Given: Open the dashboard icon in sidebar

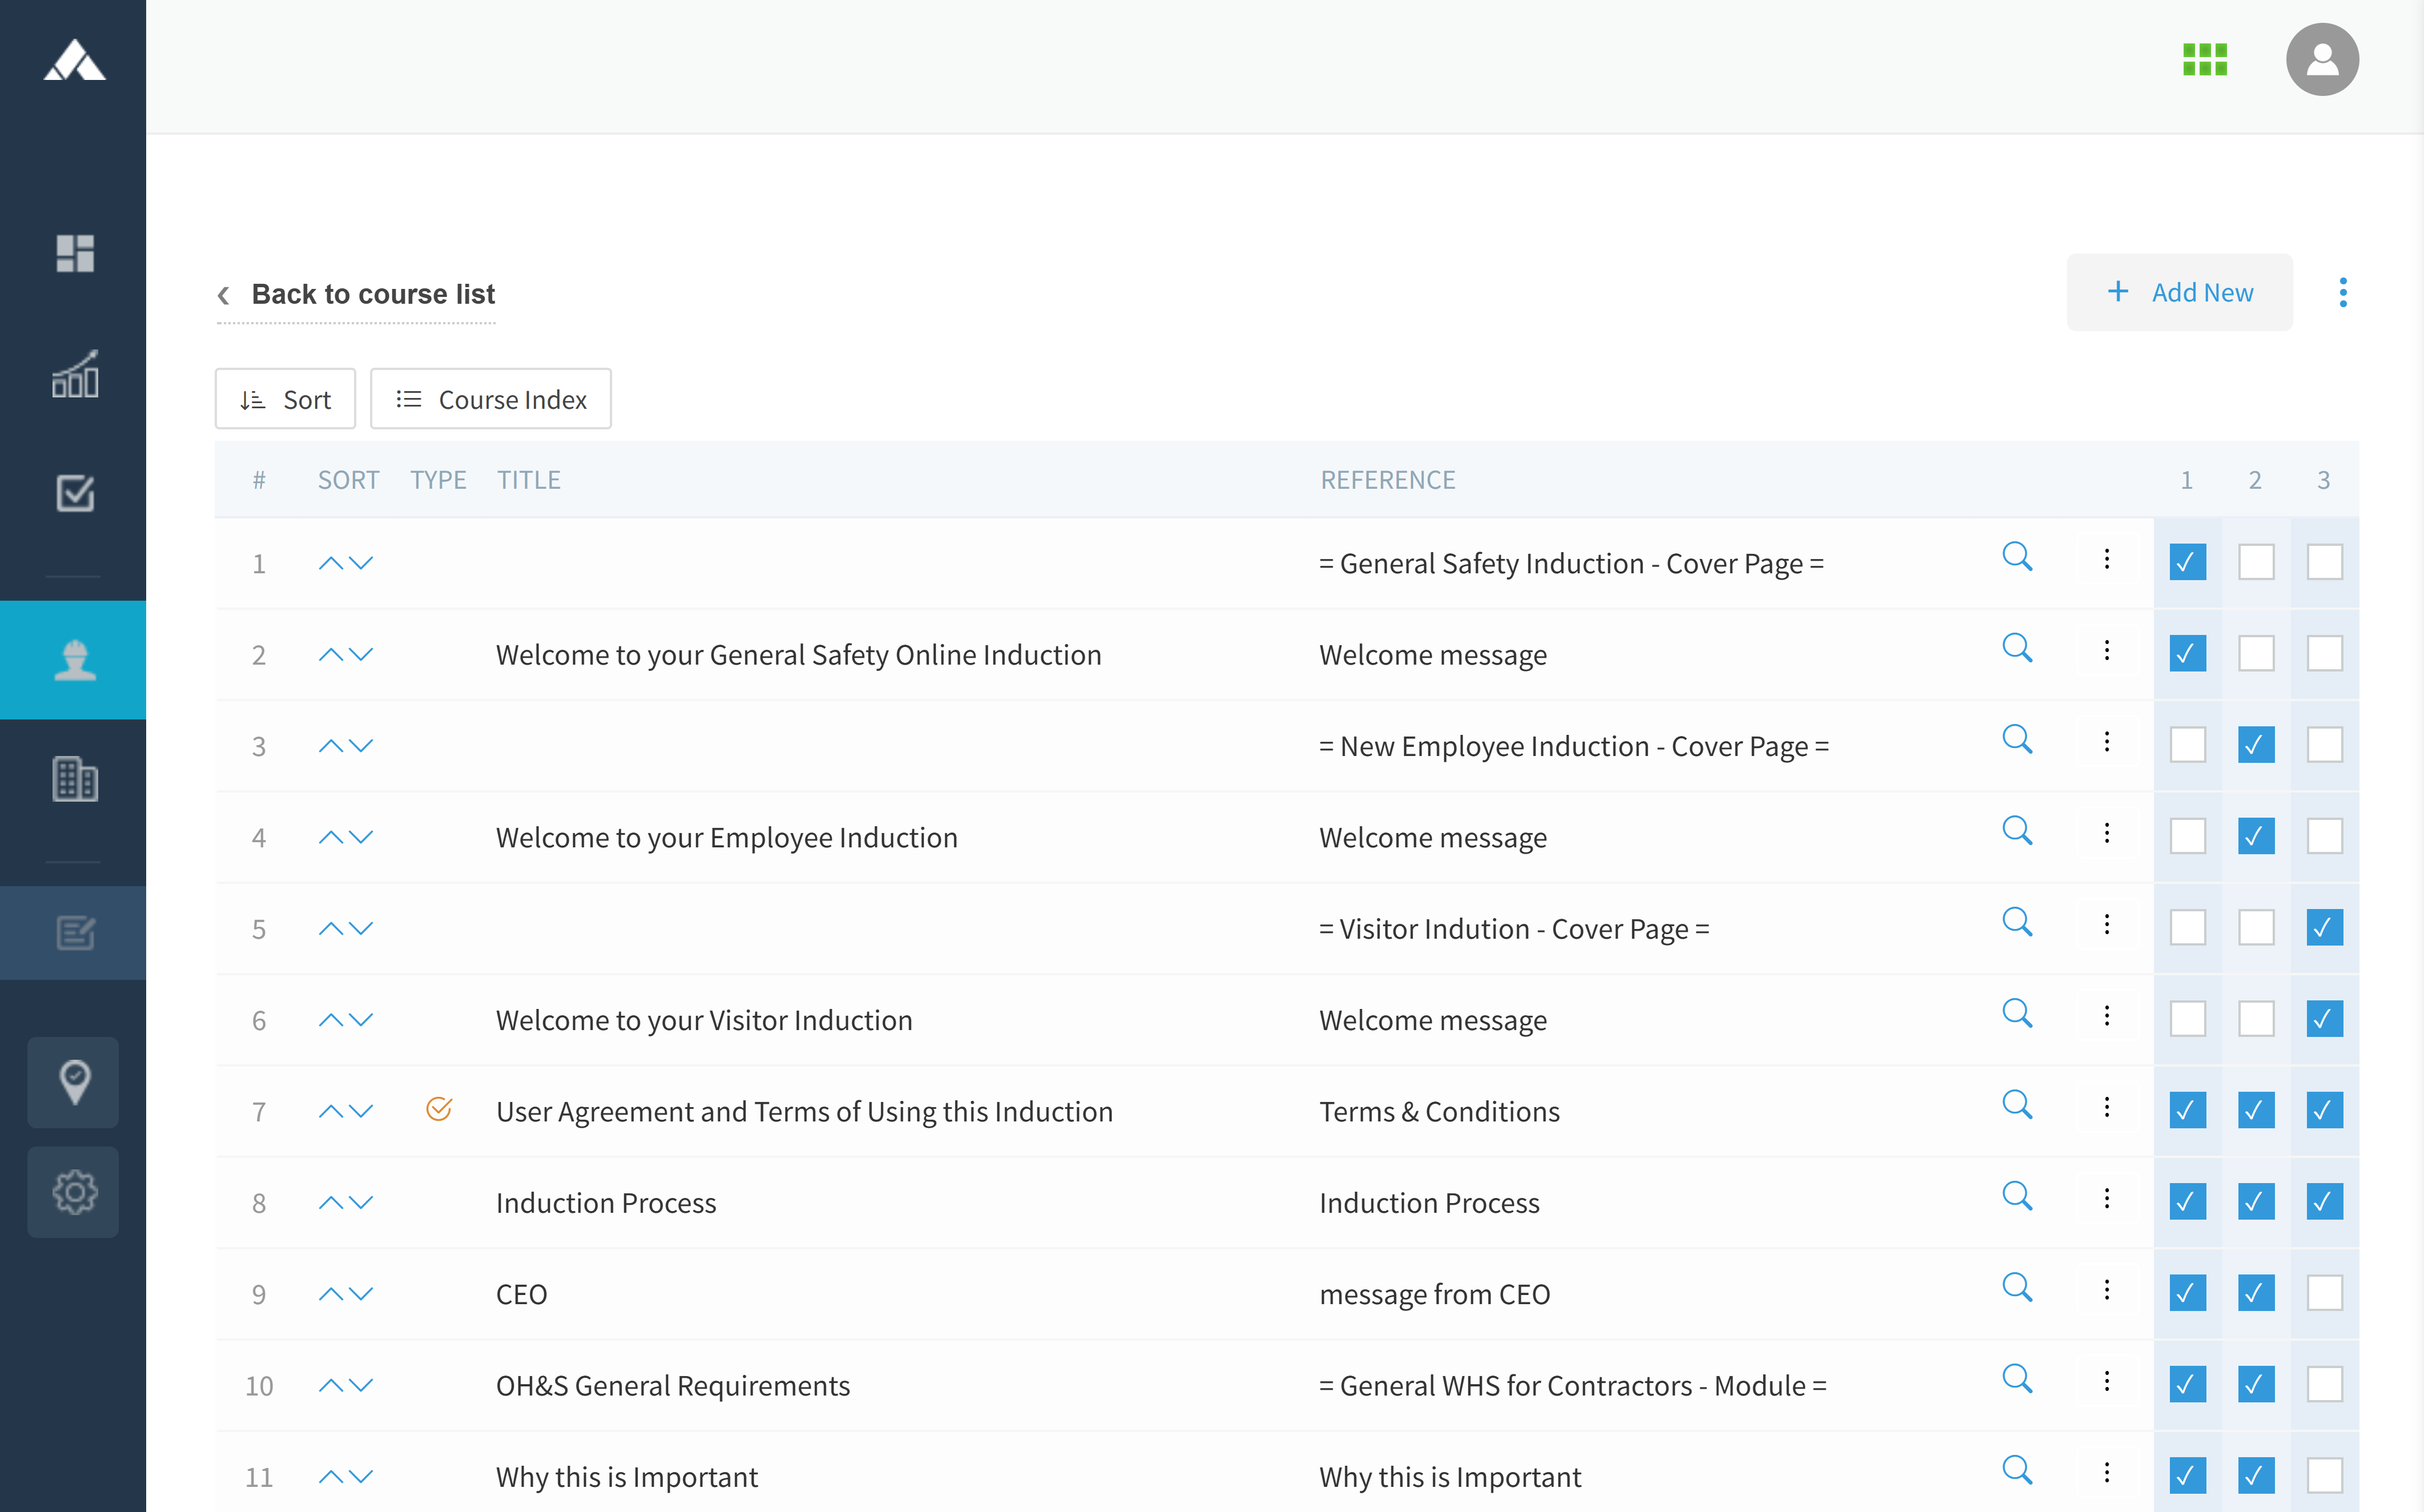Looking at the screenshot, I should click(x=75, y=254).
